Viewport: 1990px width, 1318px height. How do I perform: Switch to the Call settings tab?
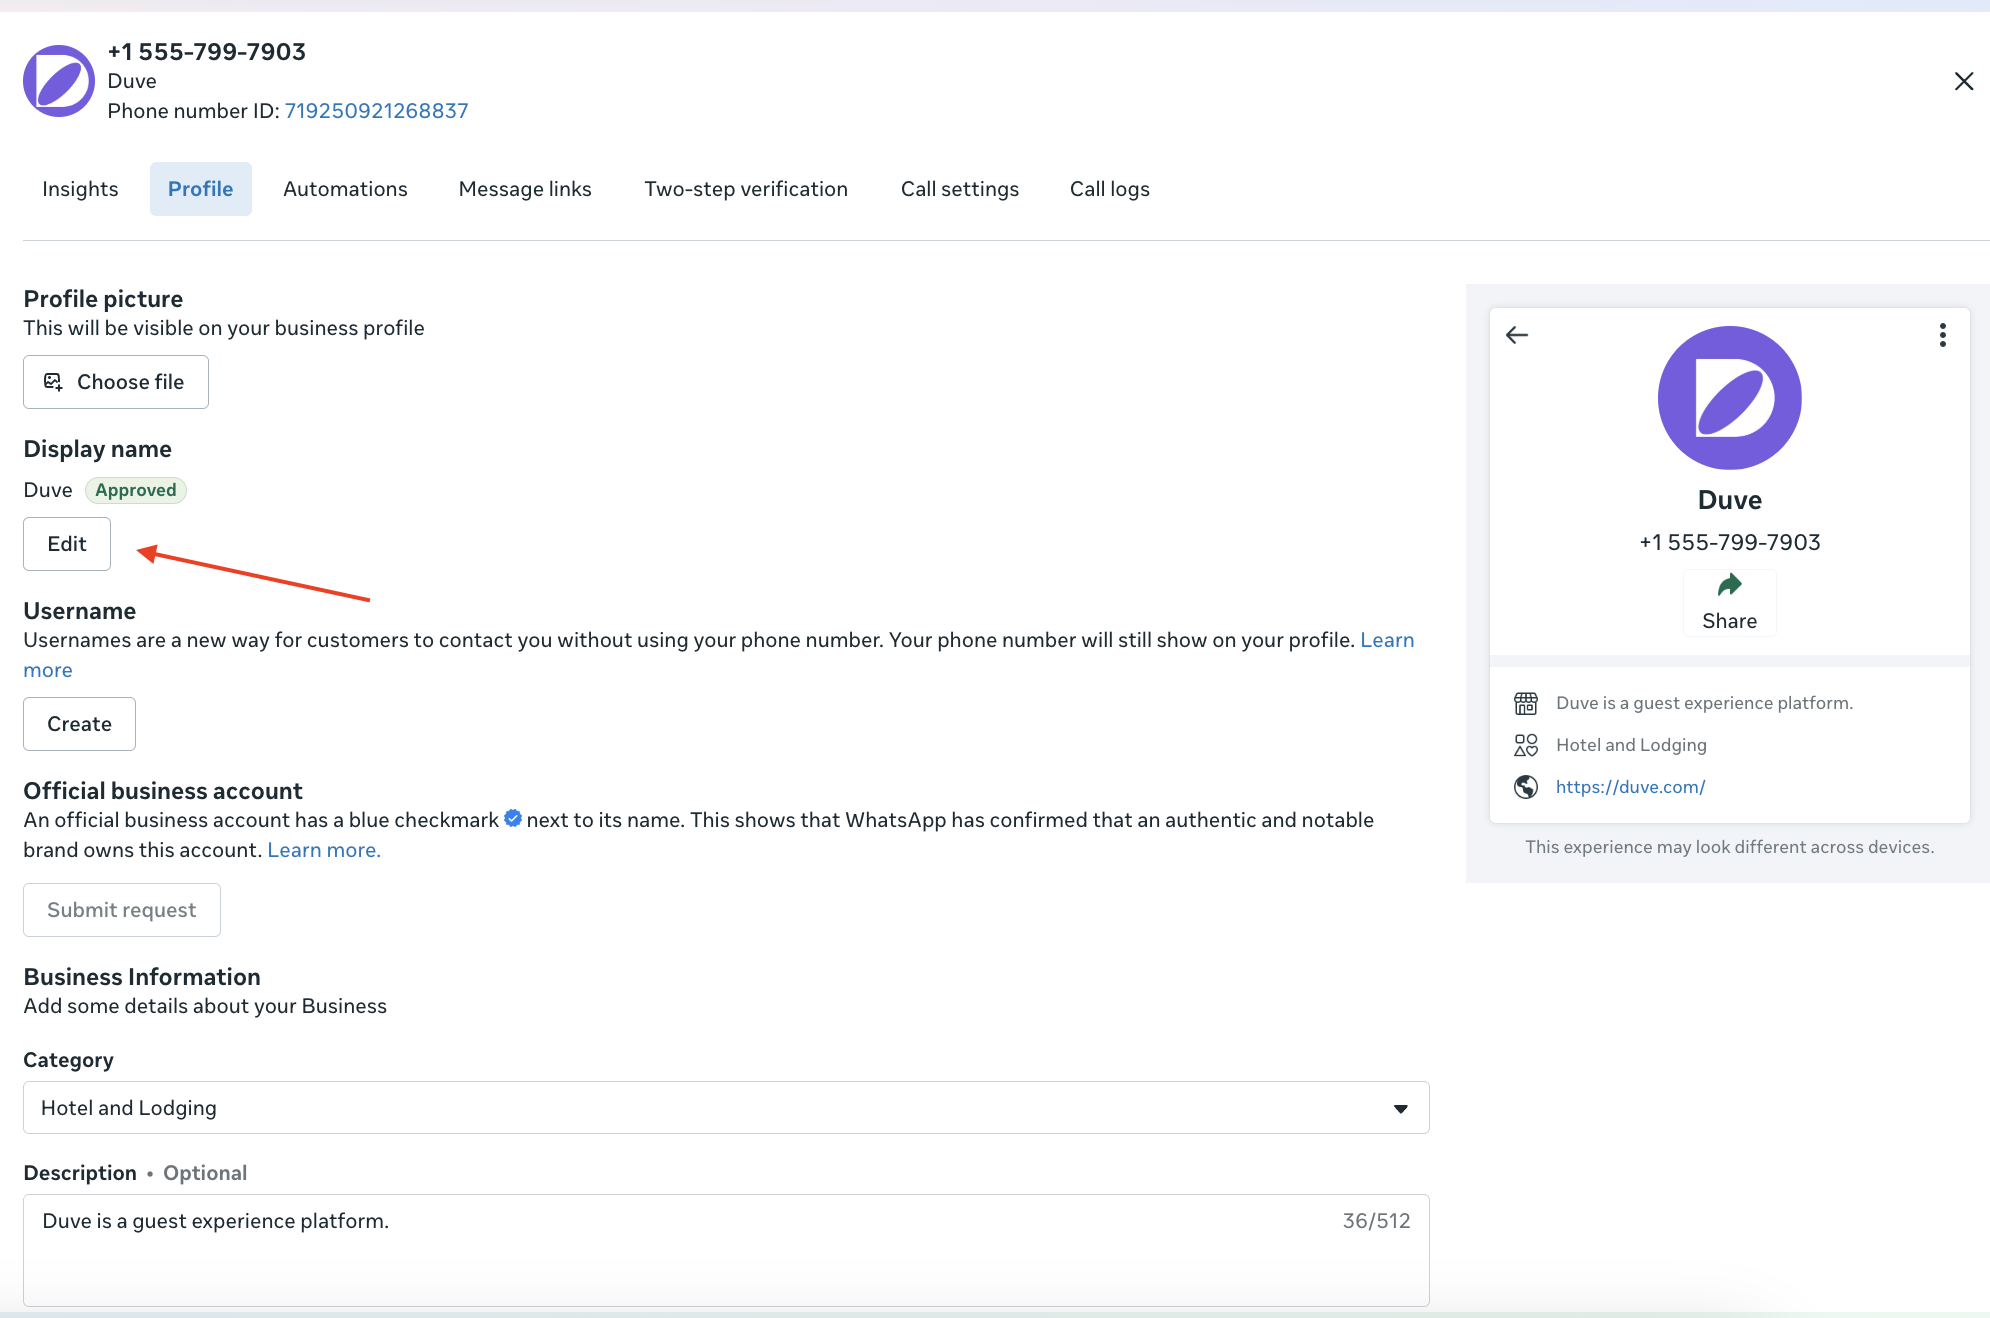[x=960, y=189]
